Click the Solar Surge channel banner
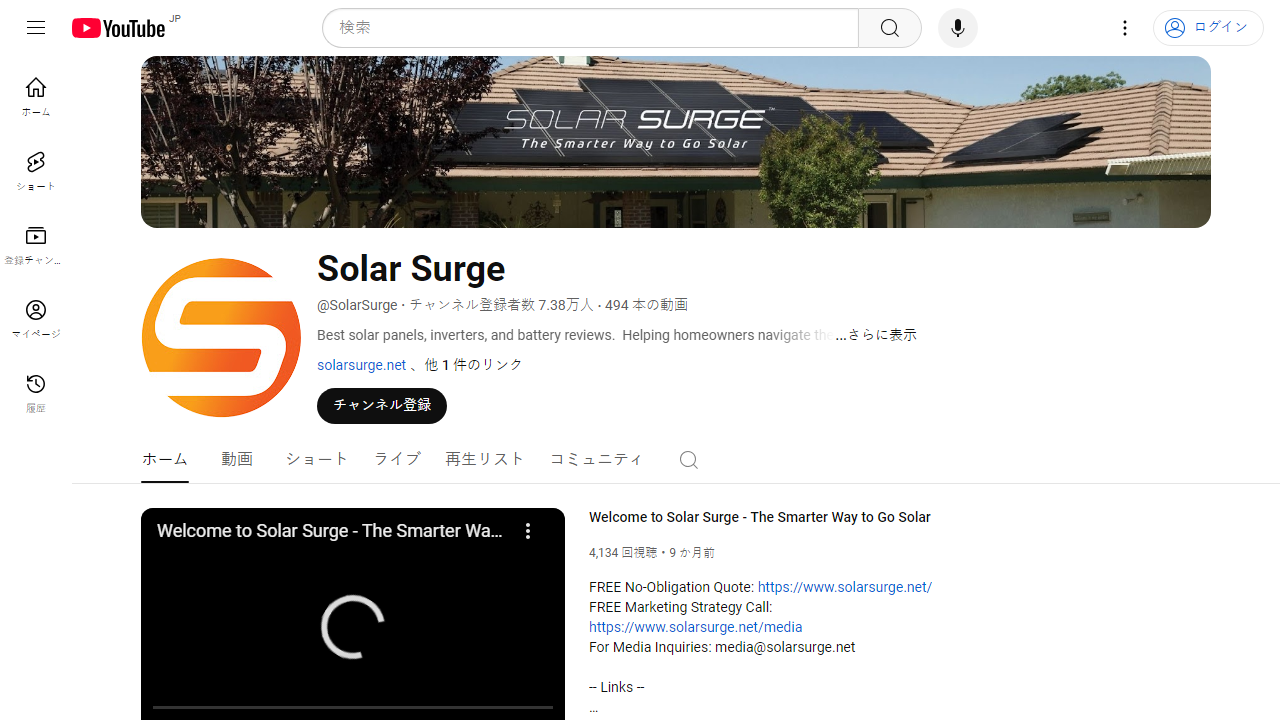The height and width of the screenshot is (720, 1280). (x=676, y=142)
